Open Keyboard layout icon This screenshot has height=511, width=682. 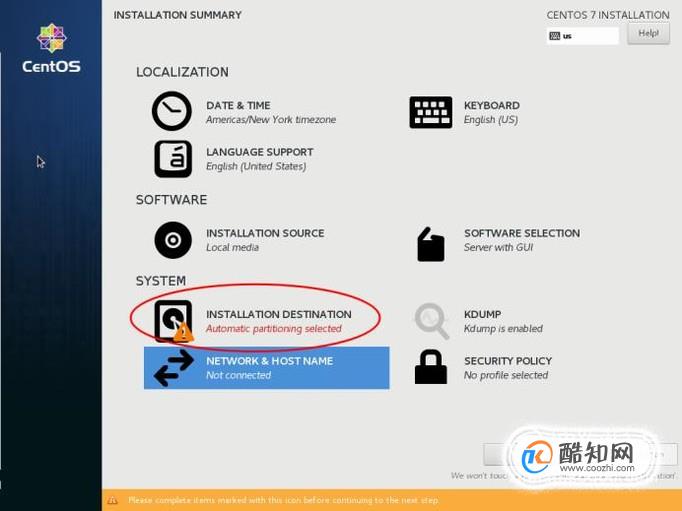click(x=431, y=112)
